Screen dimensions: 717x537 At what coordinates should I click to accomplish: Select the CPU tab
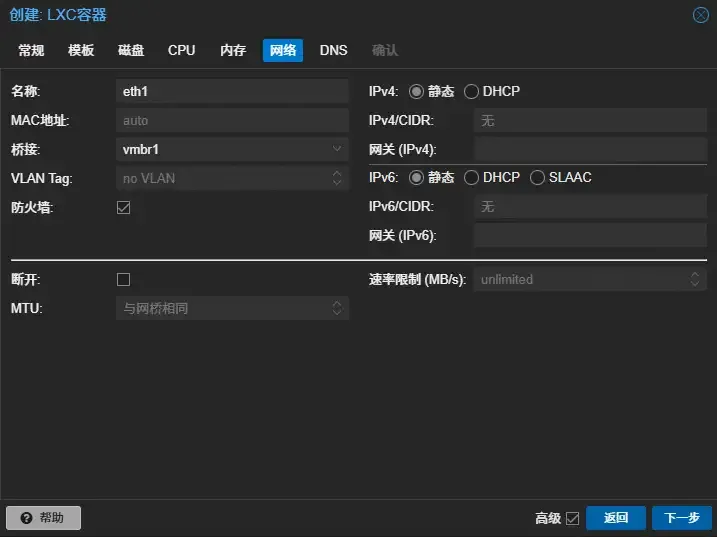point(182,50)
